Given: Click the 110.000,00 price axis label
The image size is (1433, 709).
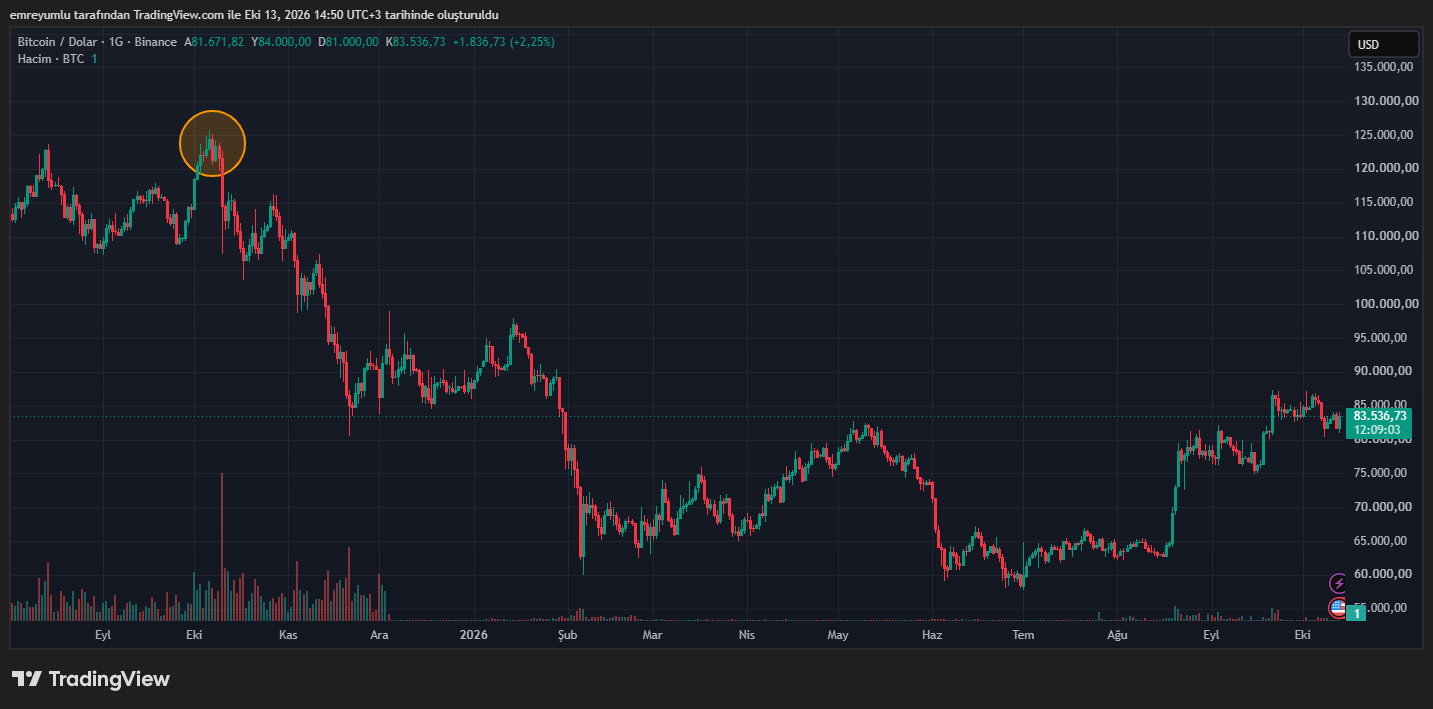Looking at the screenshot, I should click(1384, 236).
